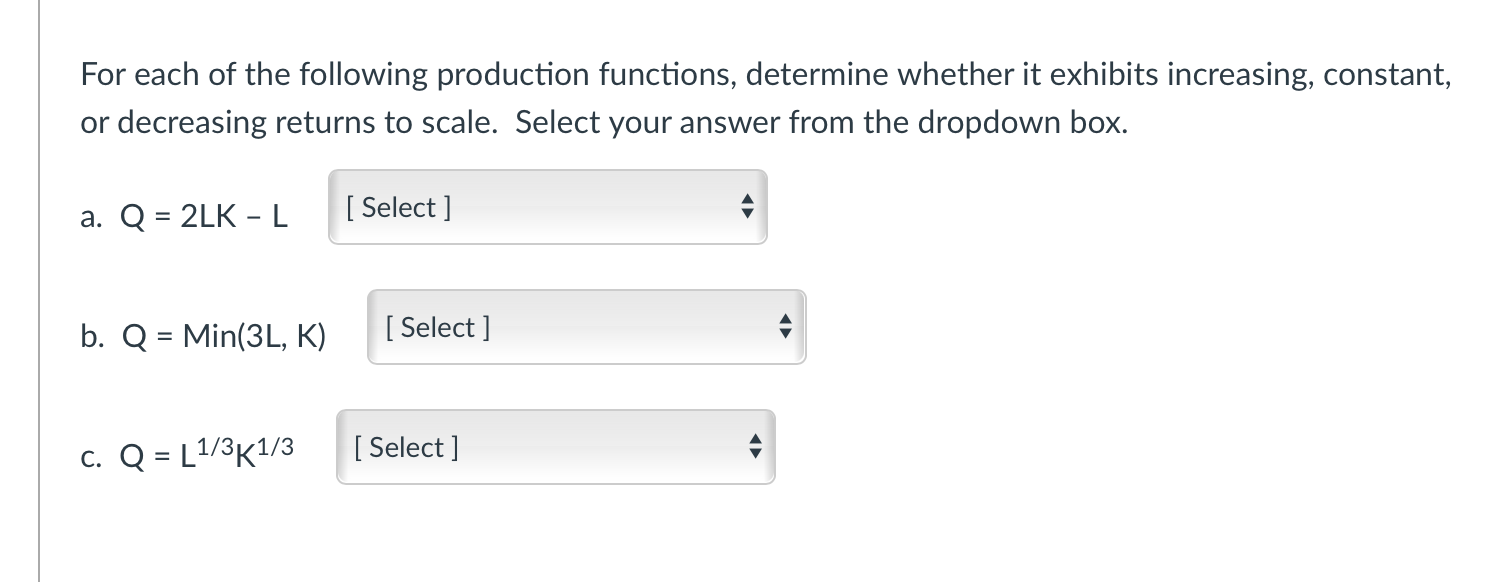Click the down arrow in the third select box
Image resolution: width=1506 pixels, height=582 pixels.
point(755,453)
